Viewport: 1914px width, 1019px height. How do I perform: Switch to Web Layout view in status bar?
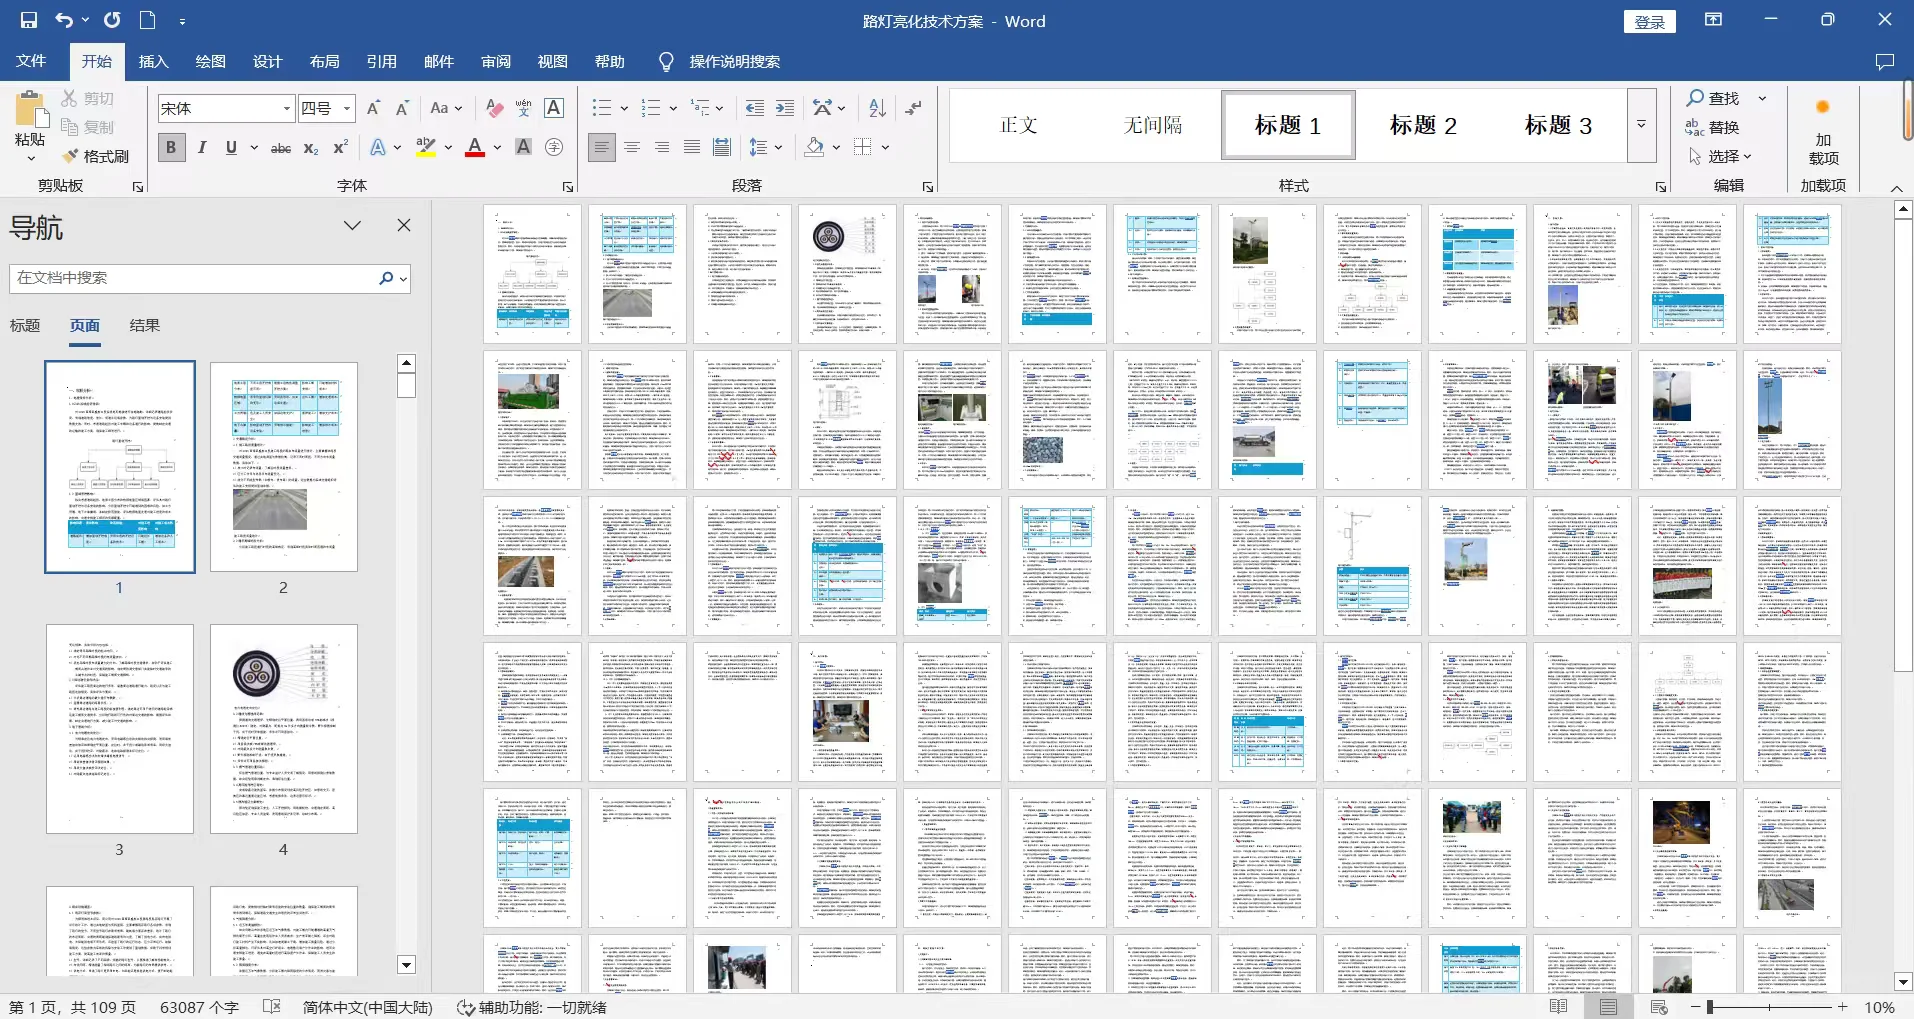point(1659,1007)
